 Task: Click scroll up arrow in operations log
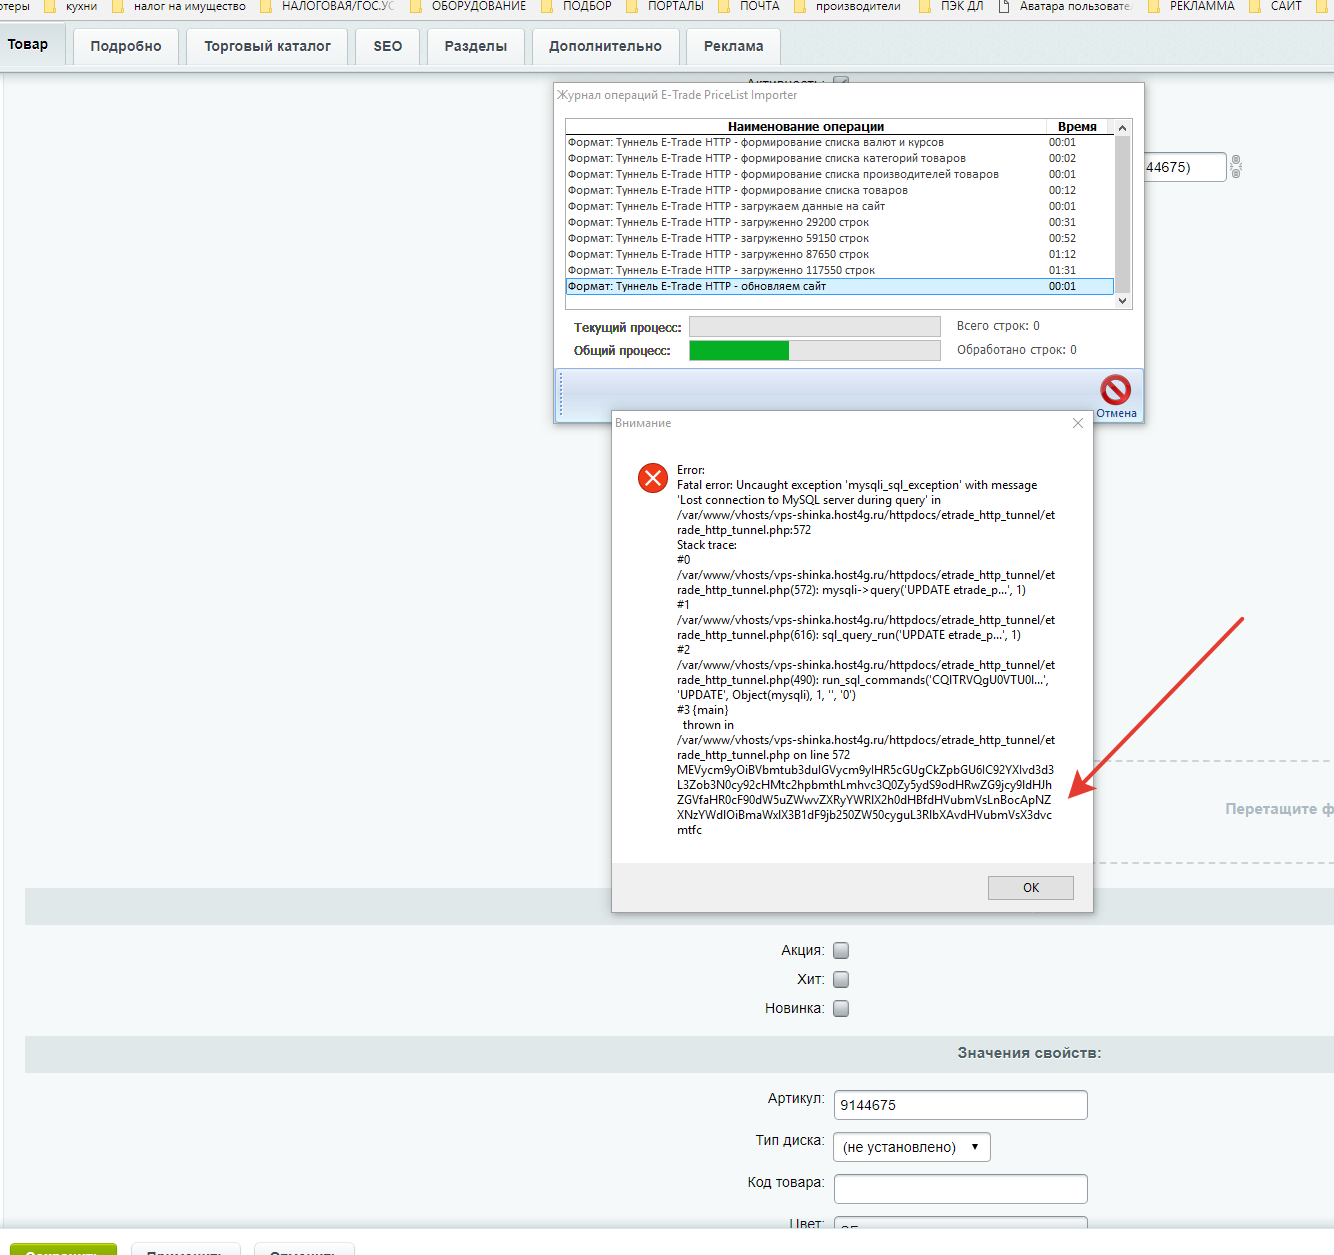1123,128
